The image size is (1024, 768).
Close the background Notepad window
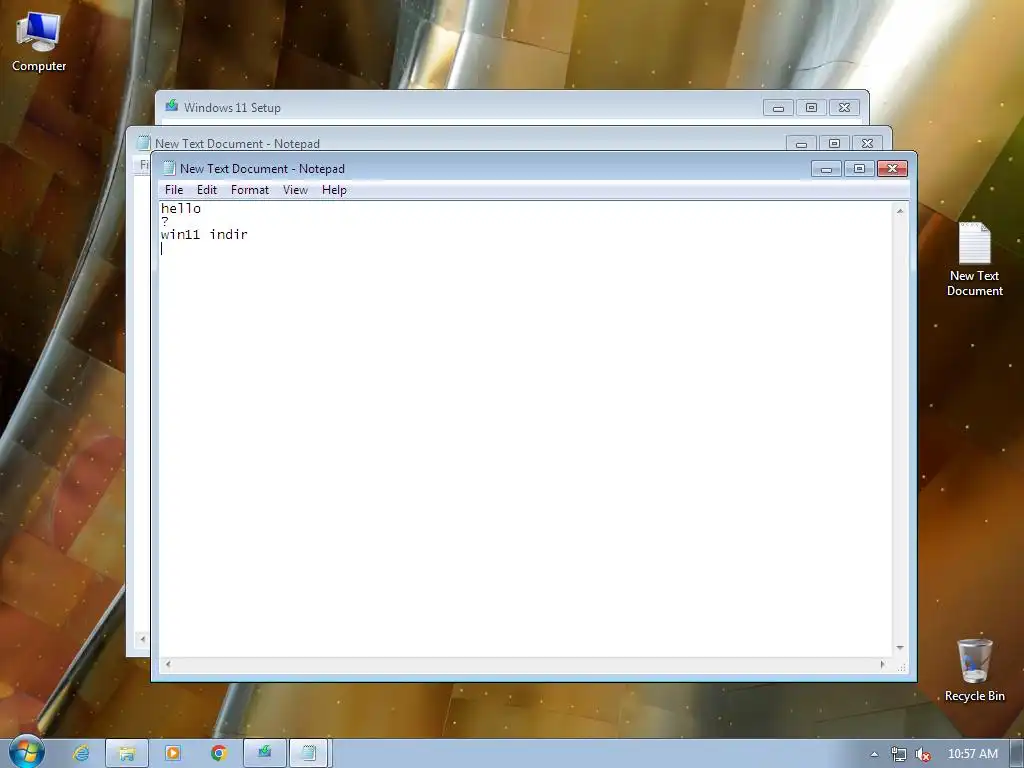[x=867, y=144]
